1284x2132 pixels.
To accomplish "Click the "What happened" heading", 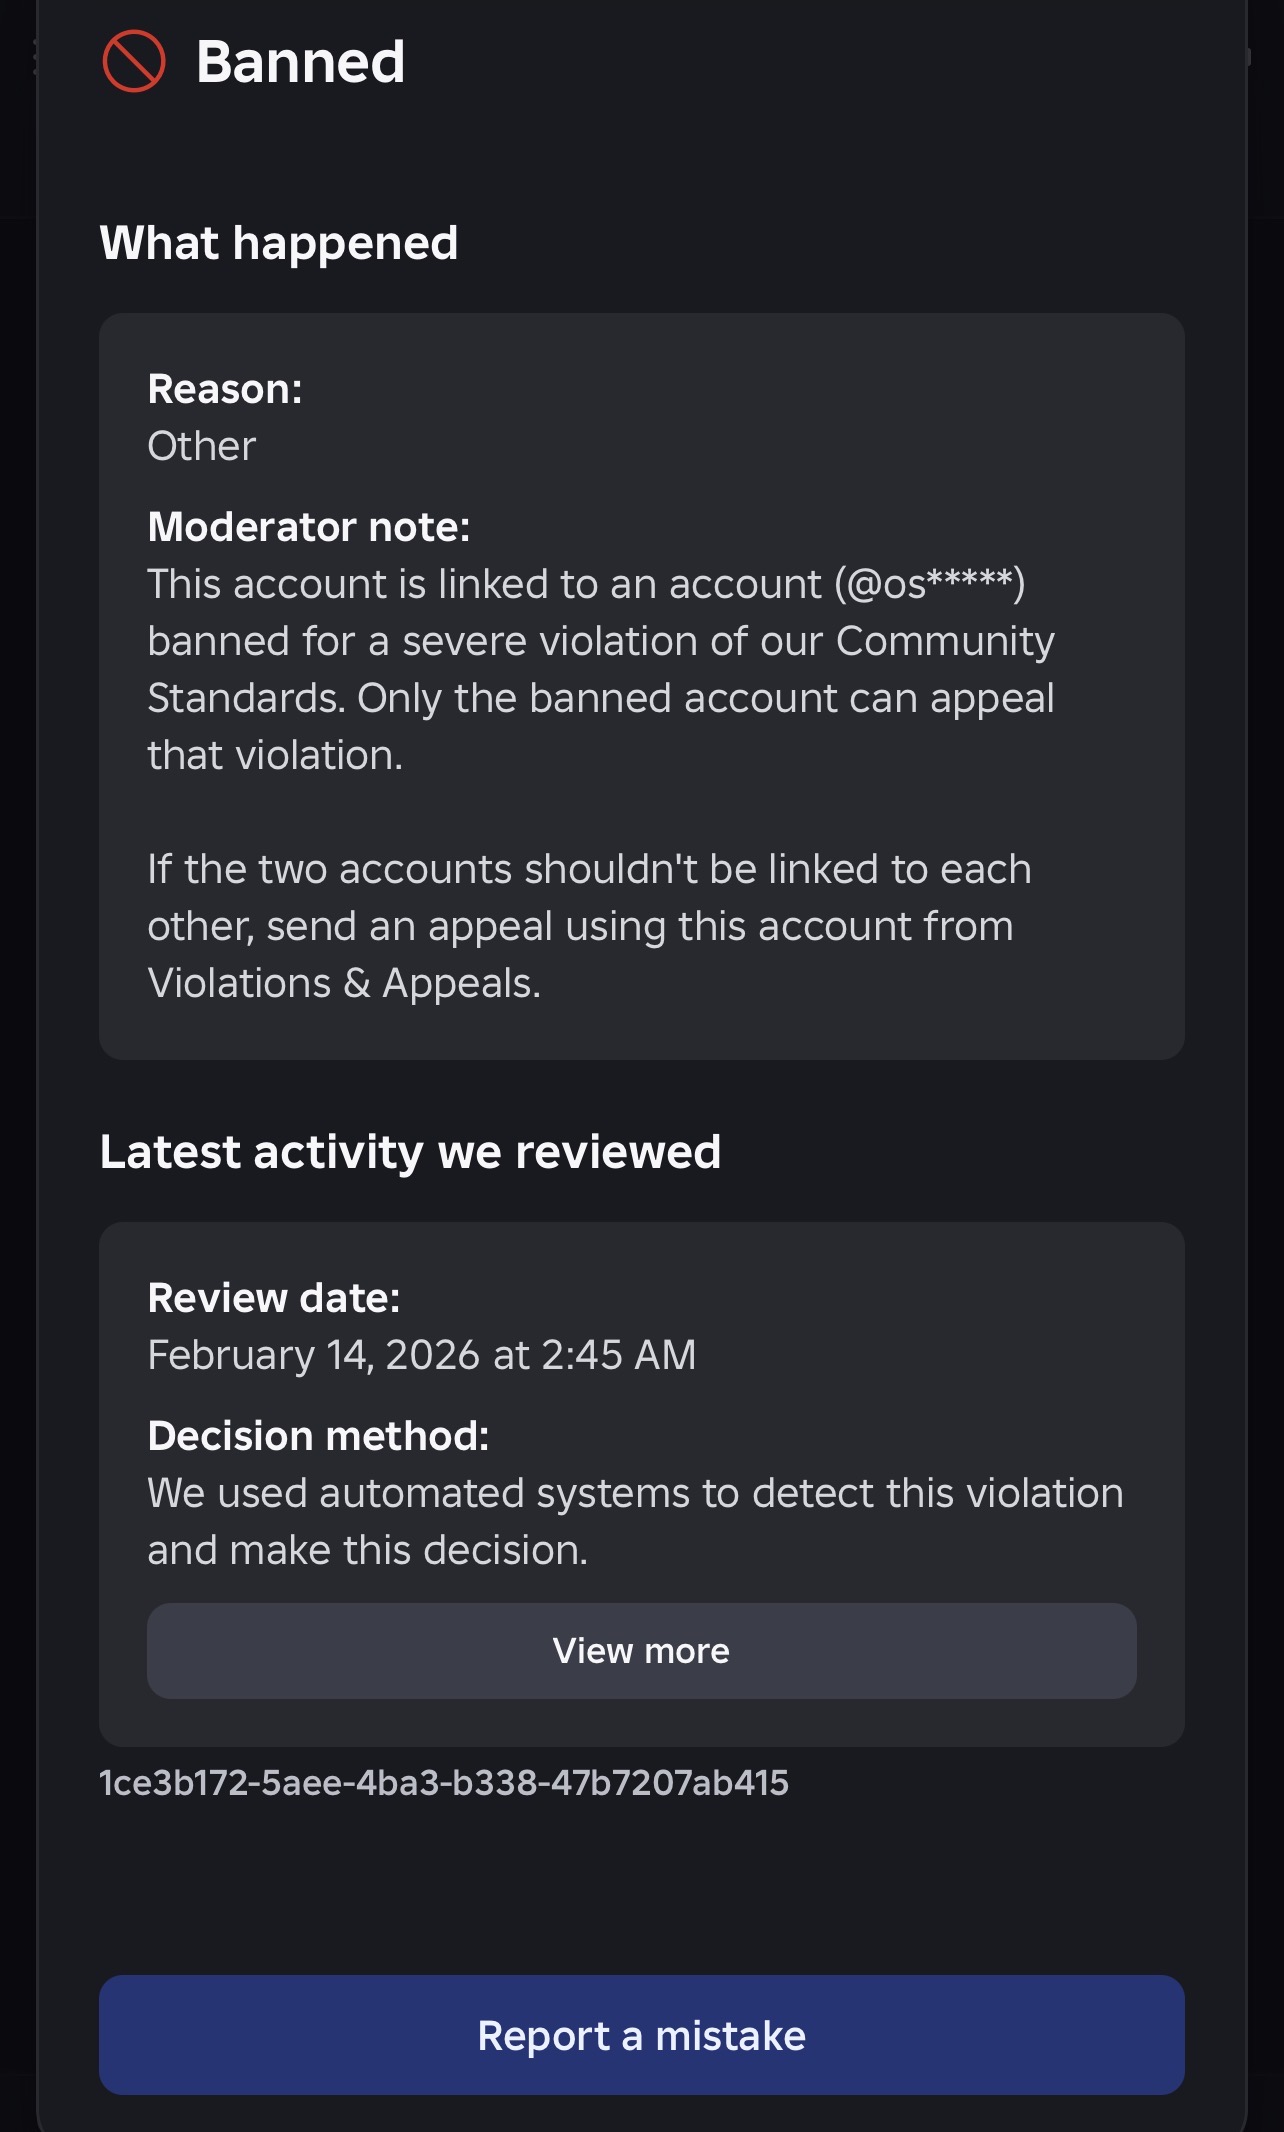I will point(279,243).
